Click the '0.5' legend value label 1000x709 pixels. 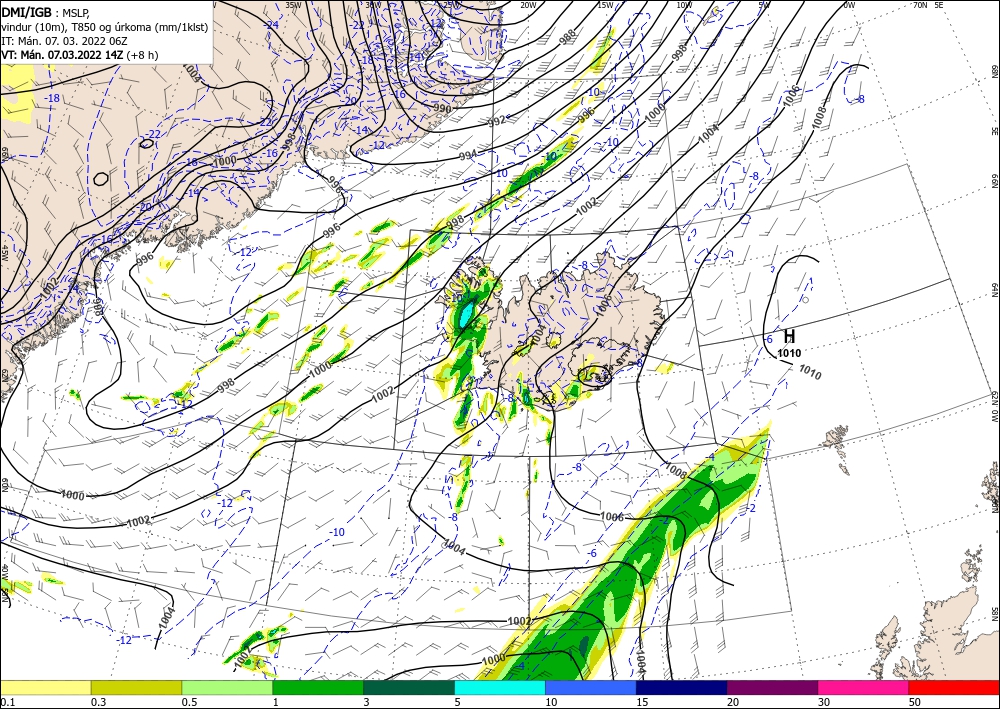point(189,702)
